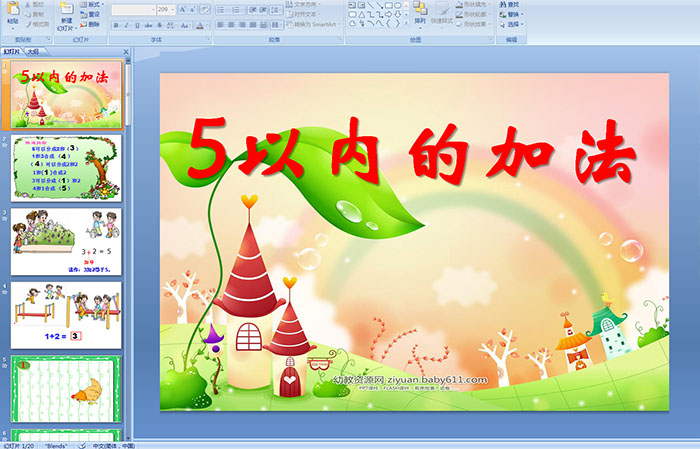The width and height of the screenshot is (700, 449).
Task: Click the Format Painter (格式刷) icon
Action: 28,24
